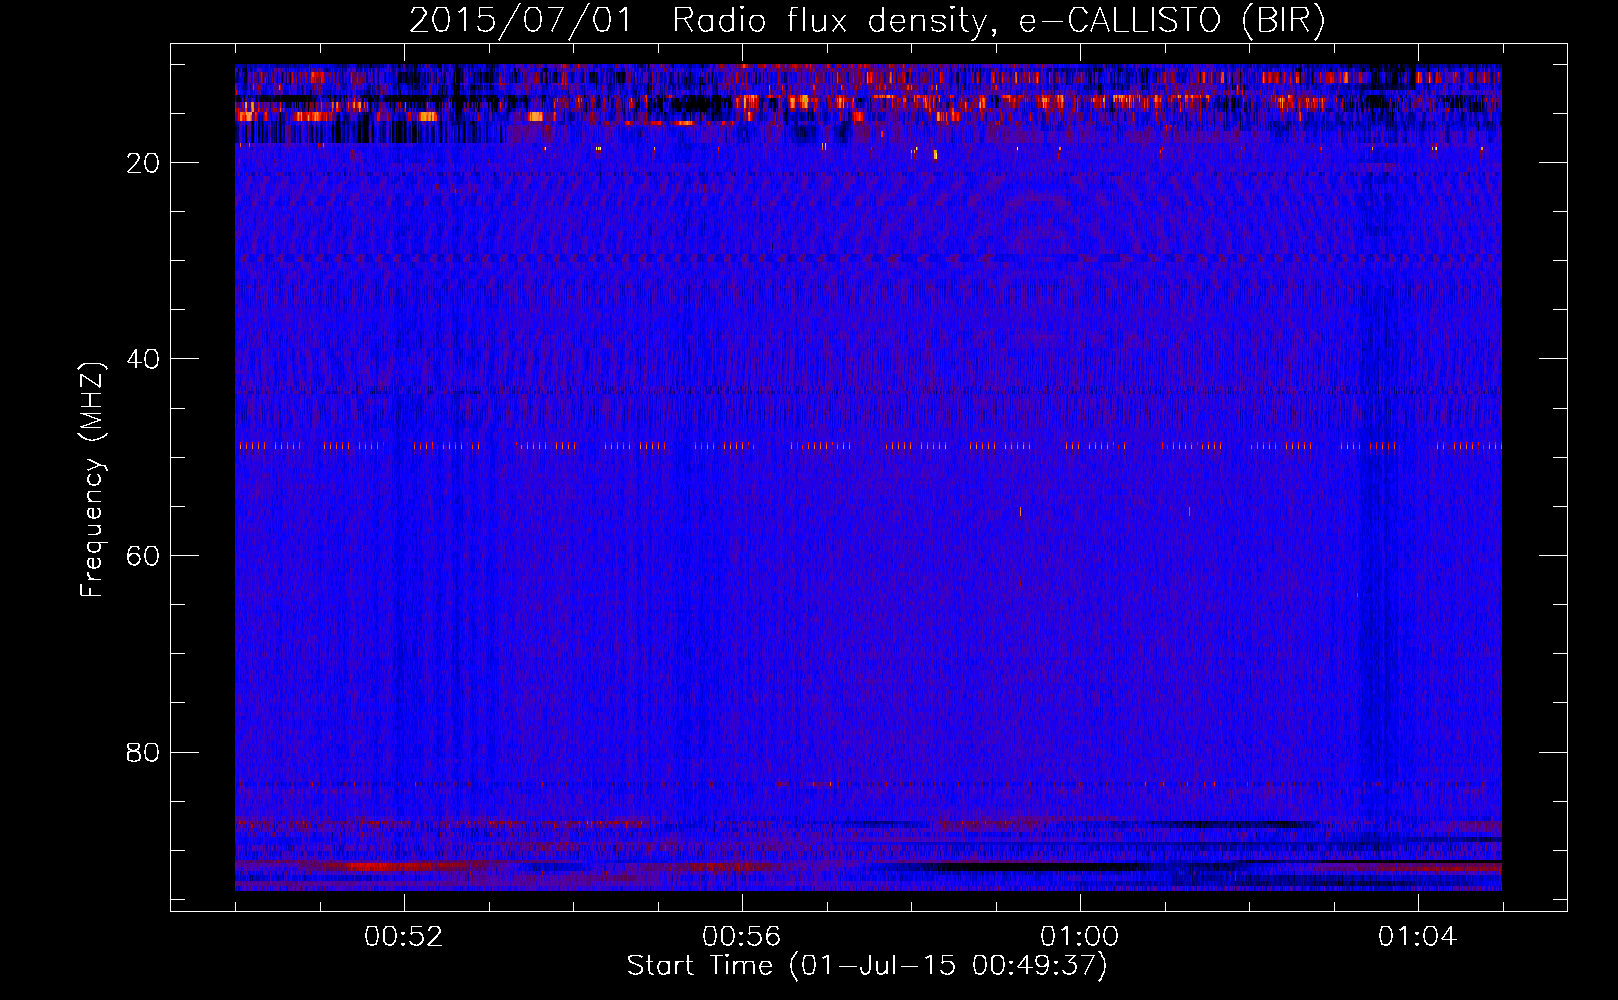The height and width of the screenshot is (1000, 1618).
Task: Click the 01:00 time tick label
Action: [x=1080, y=937]
